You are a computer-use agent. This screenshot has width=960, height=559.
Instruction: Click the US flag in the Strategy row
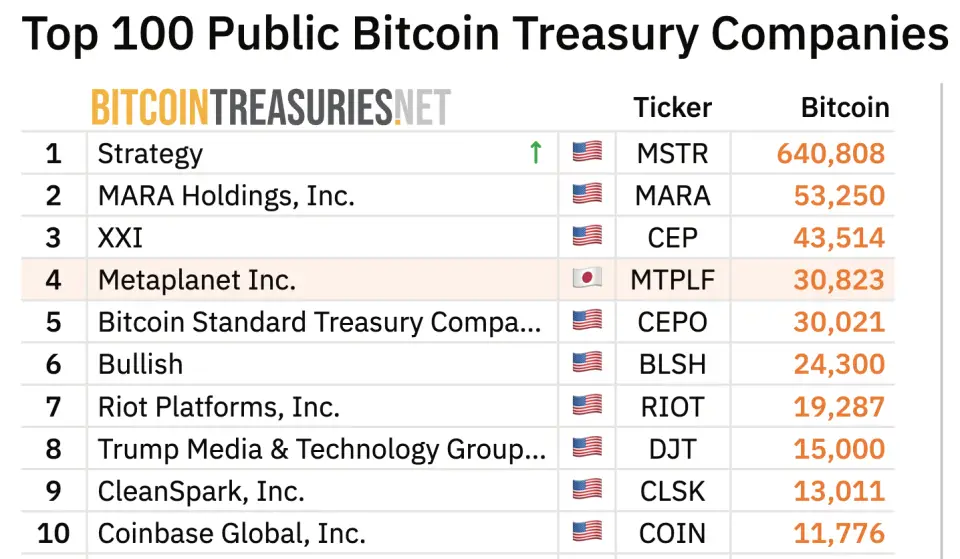pos(587,152)
